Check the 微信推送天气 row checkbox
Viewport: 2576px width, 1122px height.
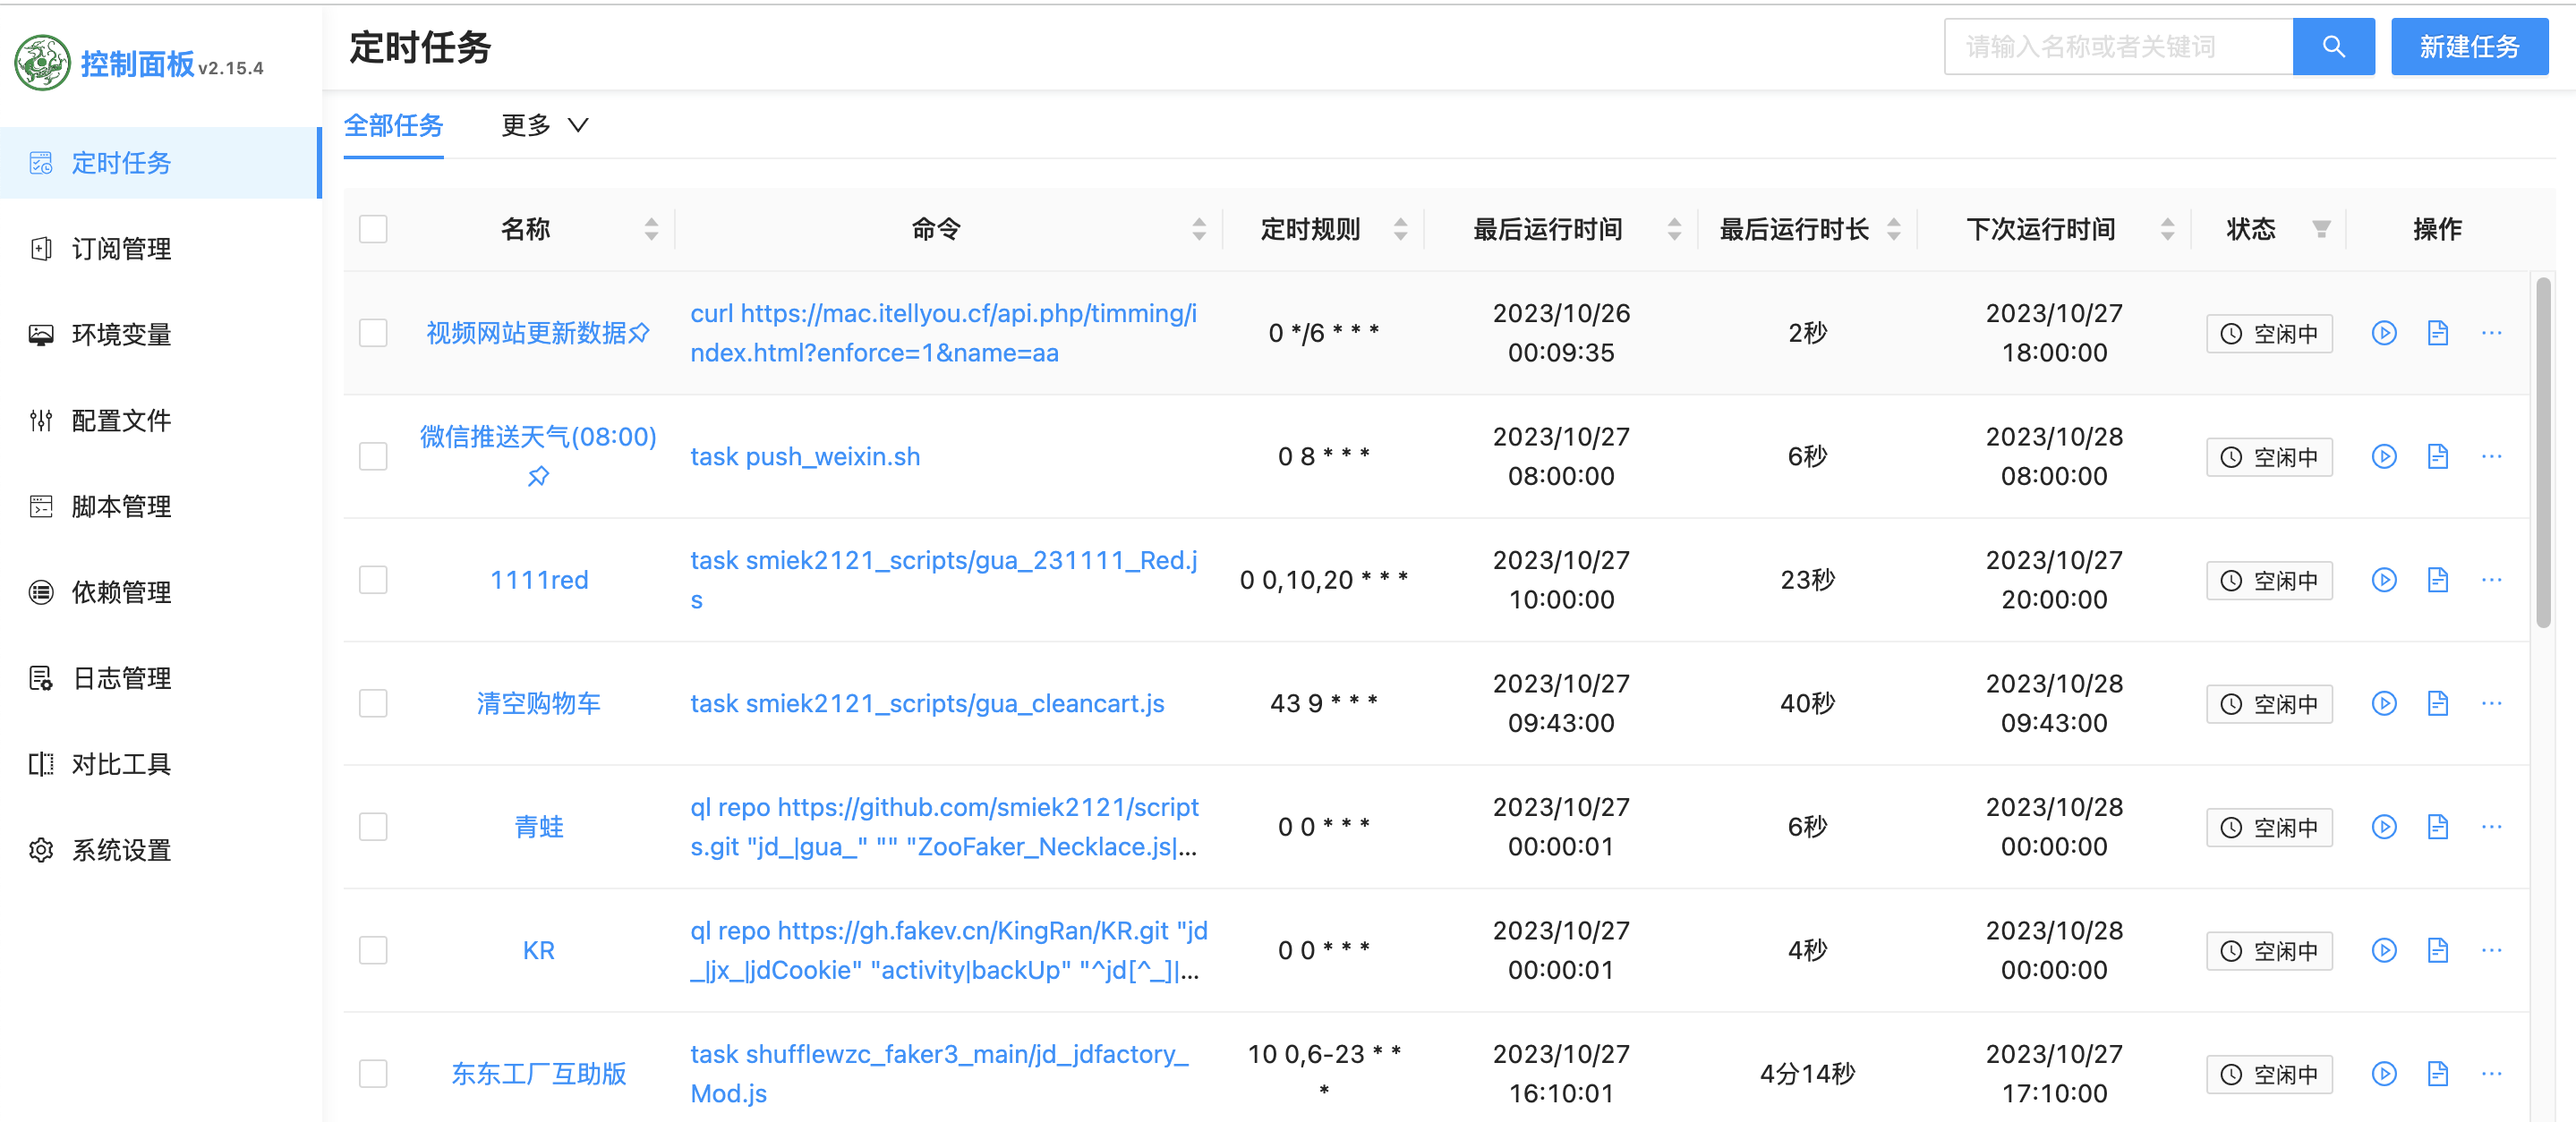click(373, 457)
